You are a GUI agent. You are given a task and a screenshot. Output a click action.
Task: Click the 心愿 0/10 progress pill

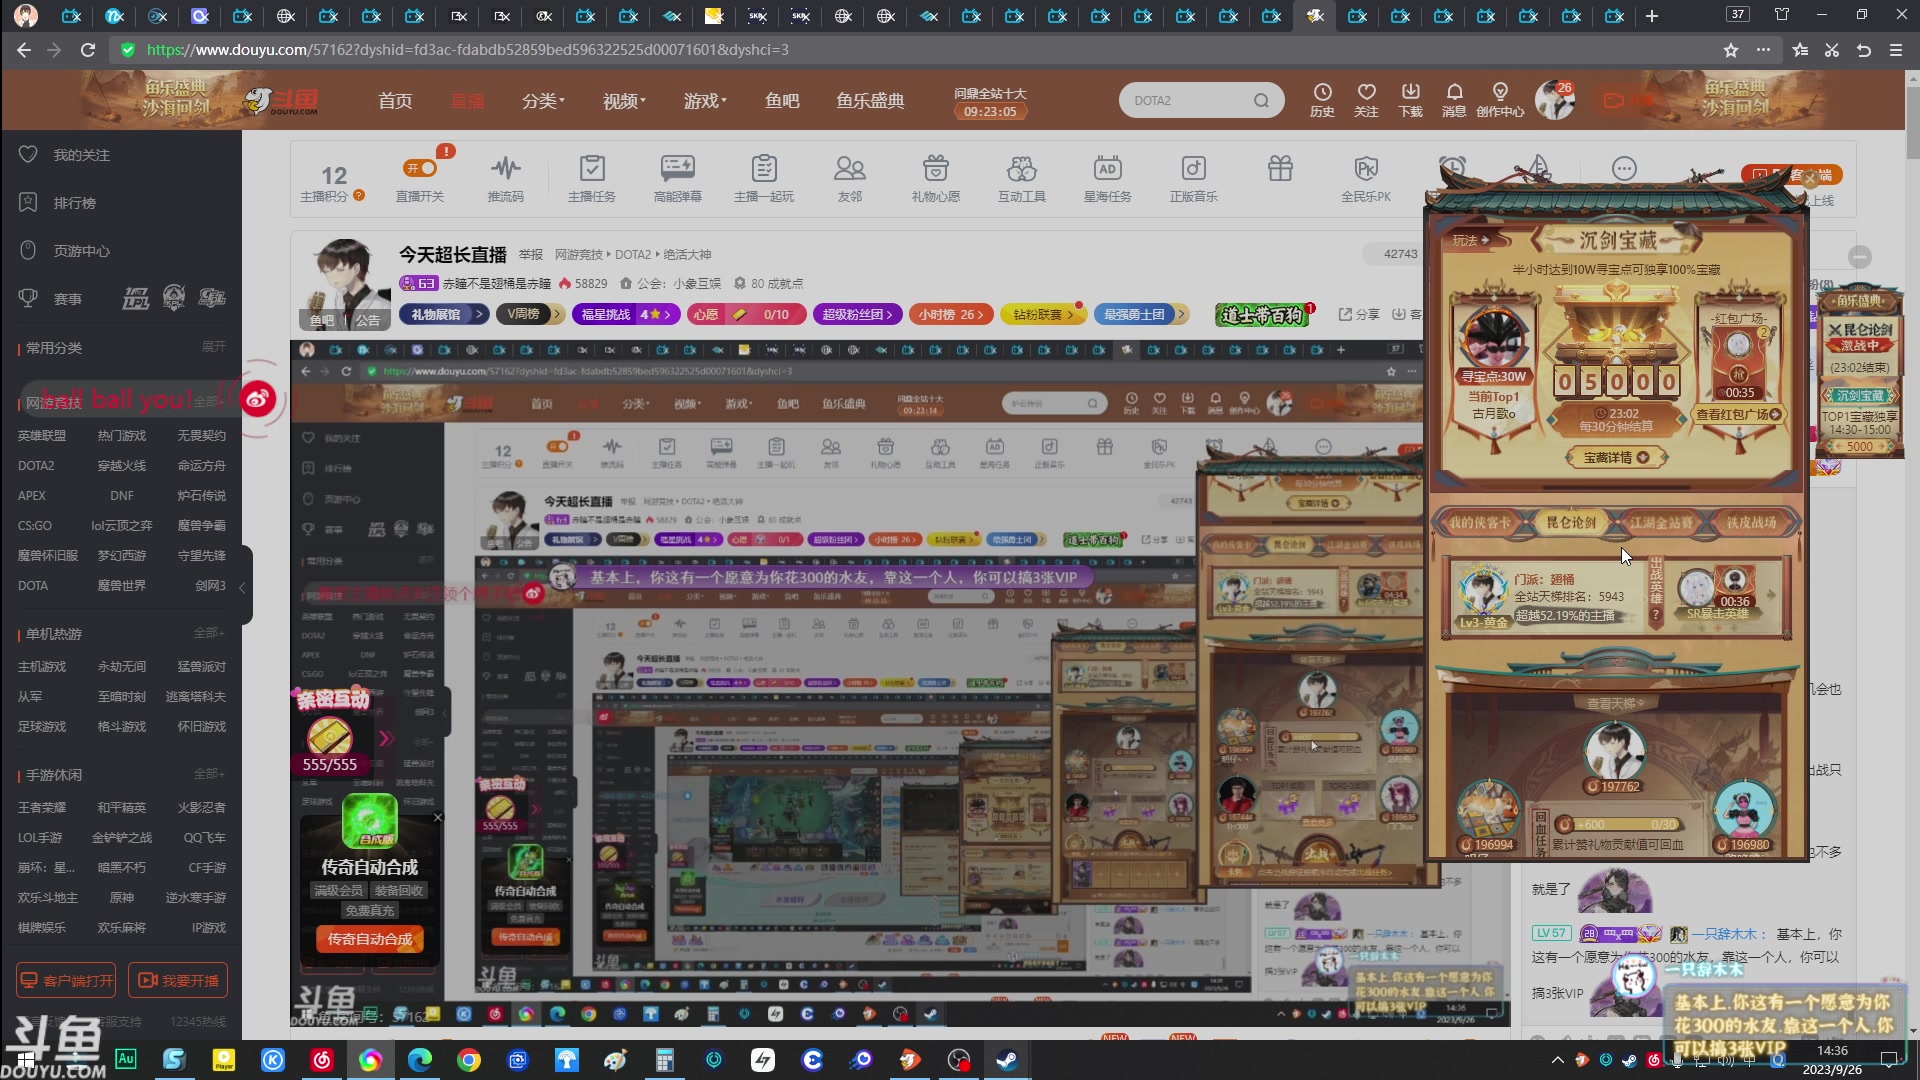[x=746, y=314]
